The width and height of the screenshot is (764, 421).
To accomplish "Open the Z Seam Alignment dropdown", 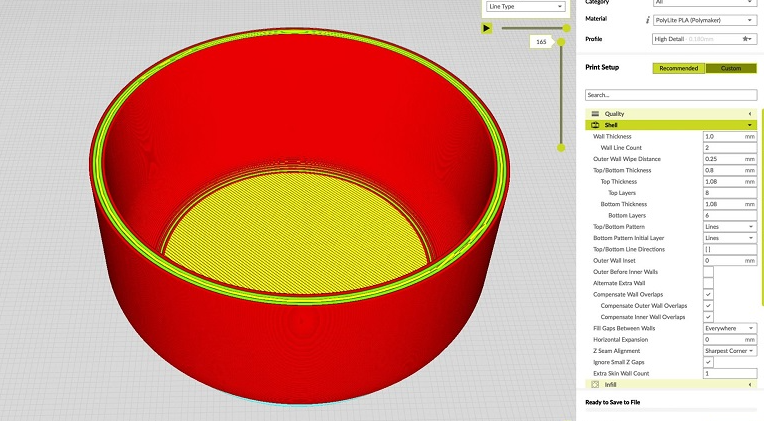I will pyautogui.click(x=729, y=351).
